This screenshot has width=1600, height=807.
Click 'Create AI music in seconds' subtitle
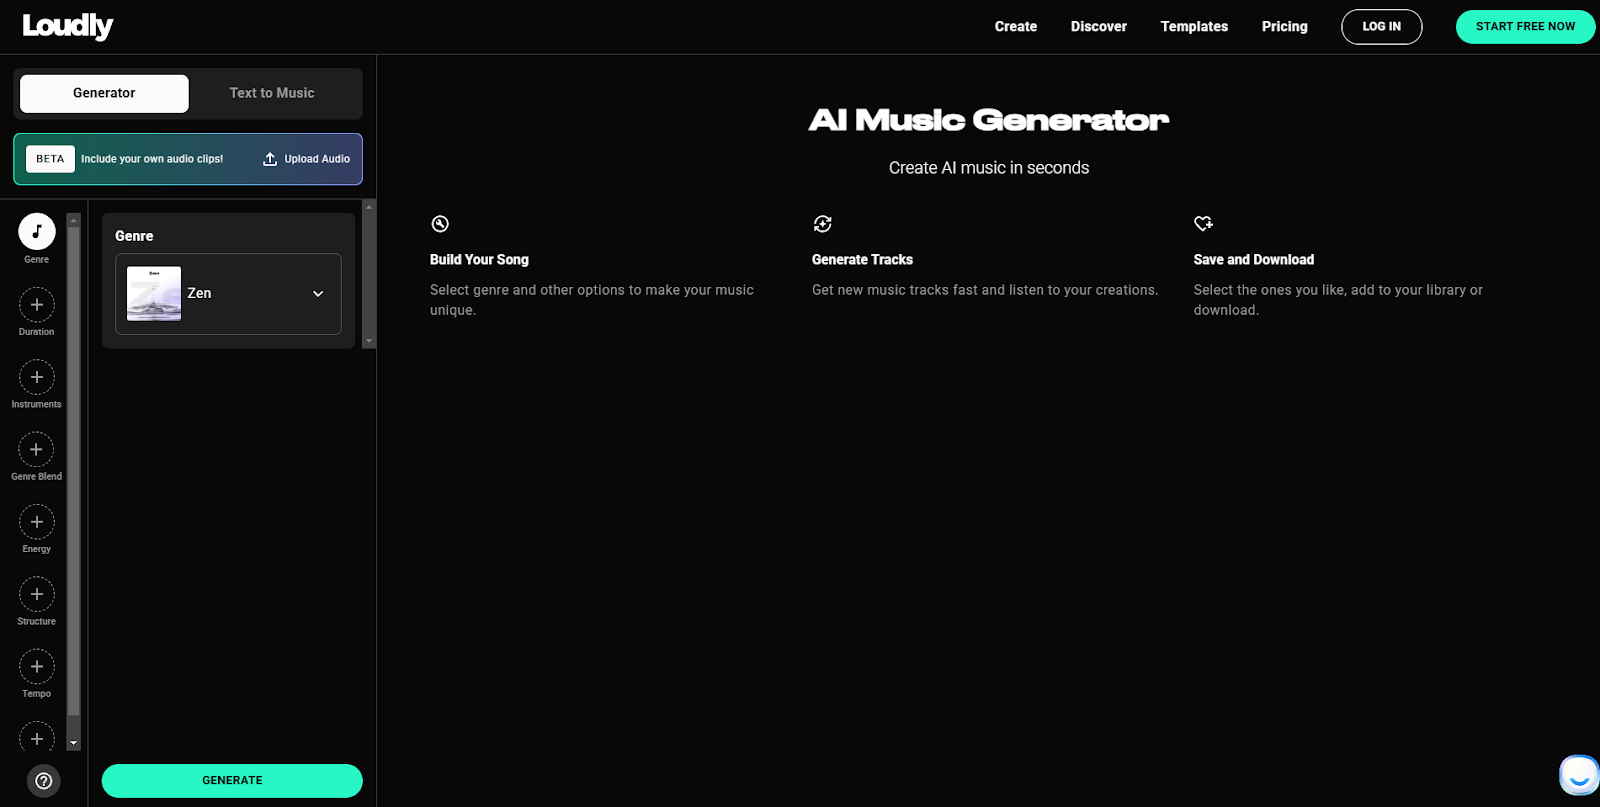point(989,168)
